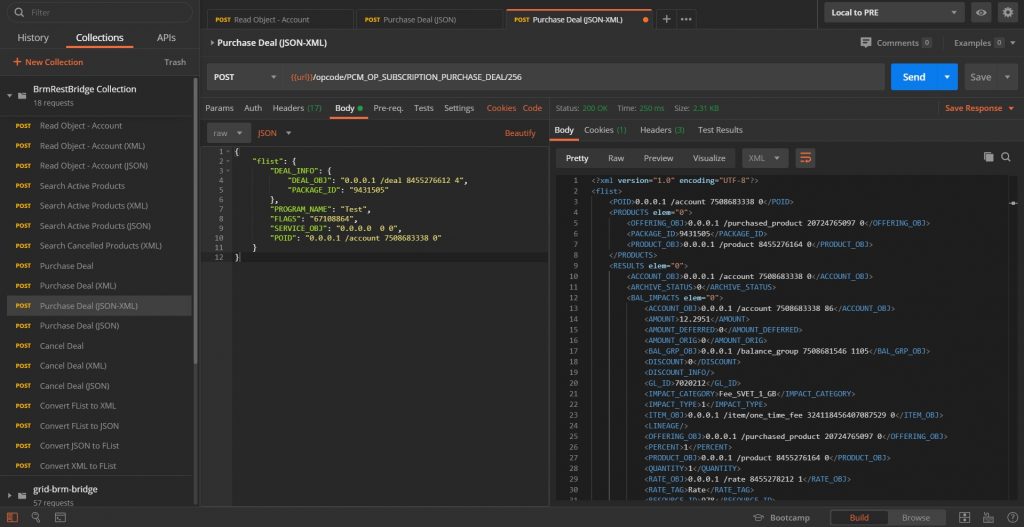Open the request Auth tab
The image size is (1024, 527).
click(253, 108)
